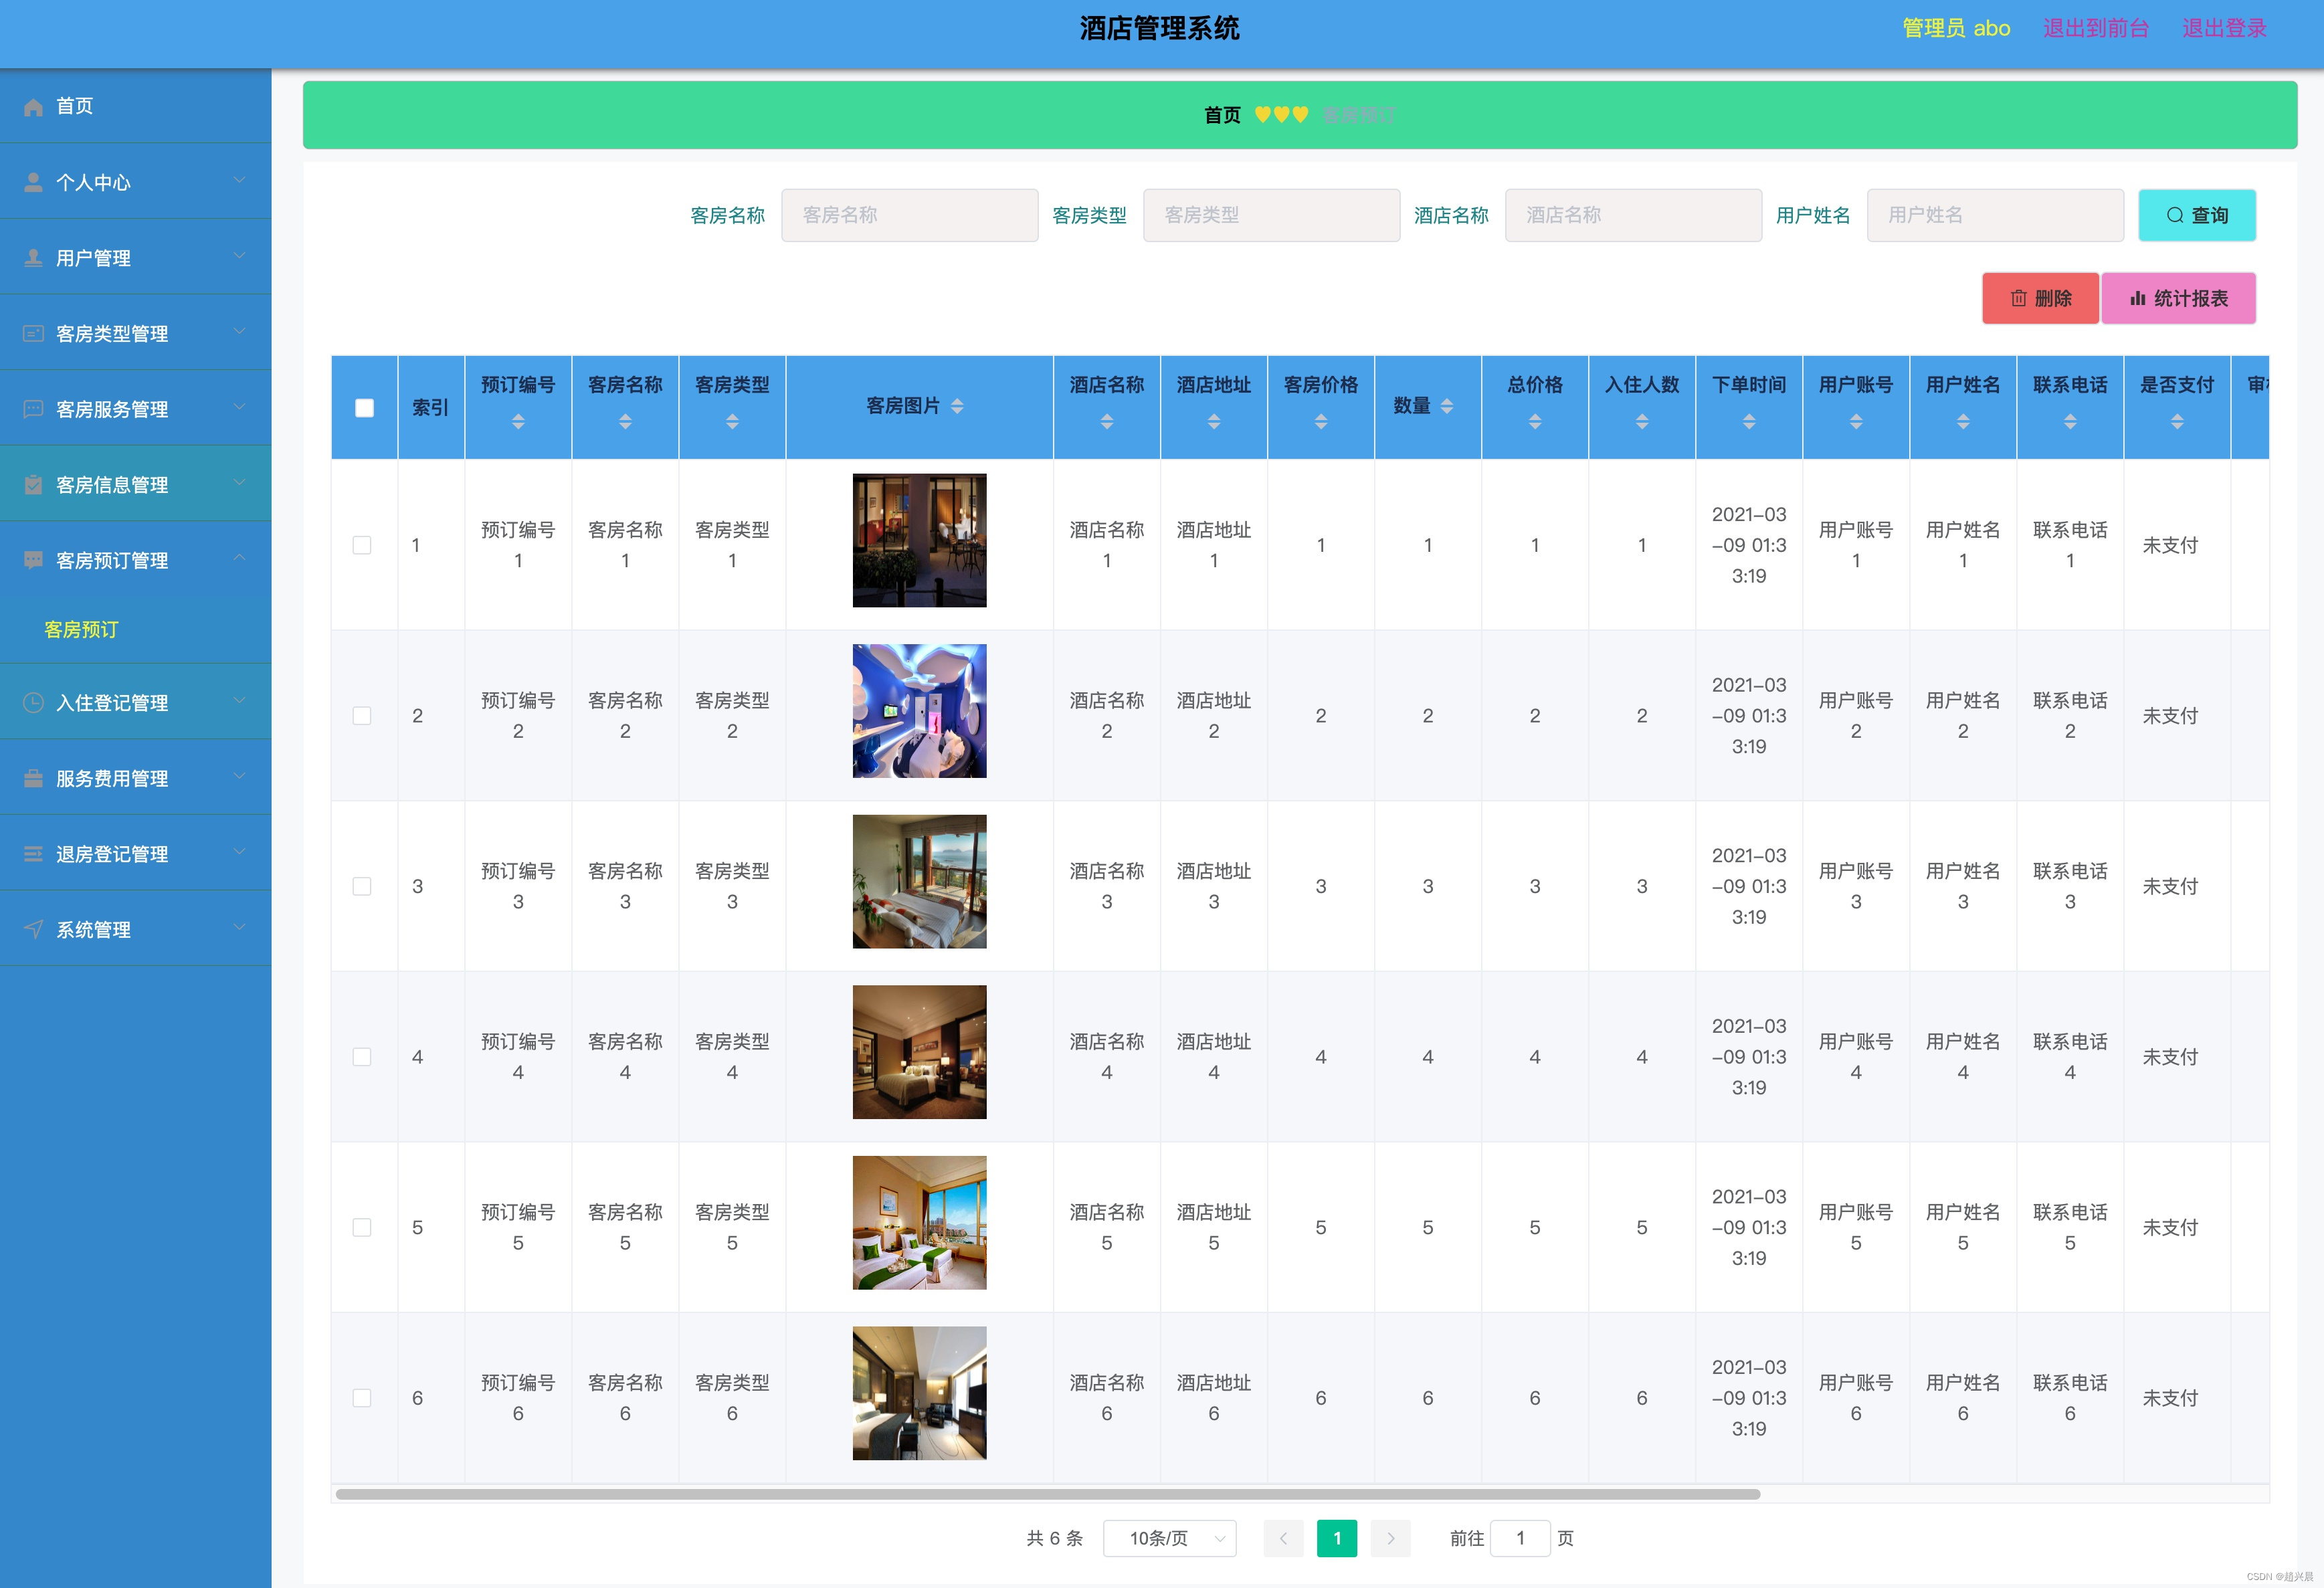Check the row with 预订编号5
The height and width of the screenshot is (1588, 2324).
(362, 1227)
